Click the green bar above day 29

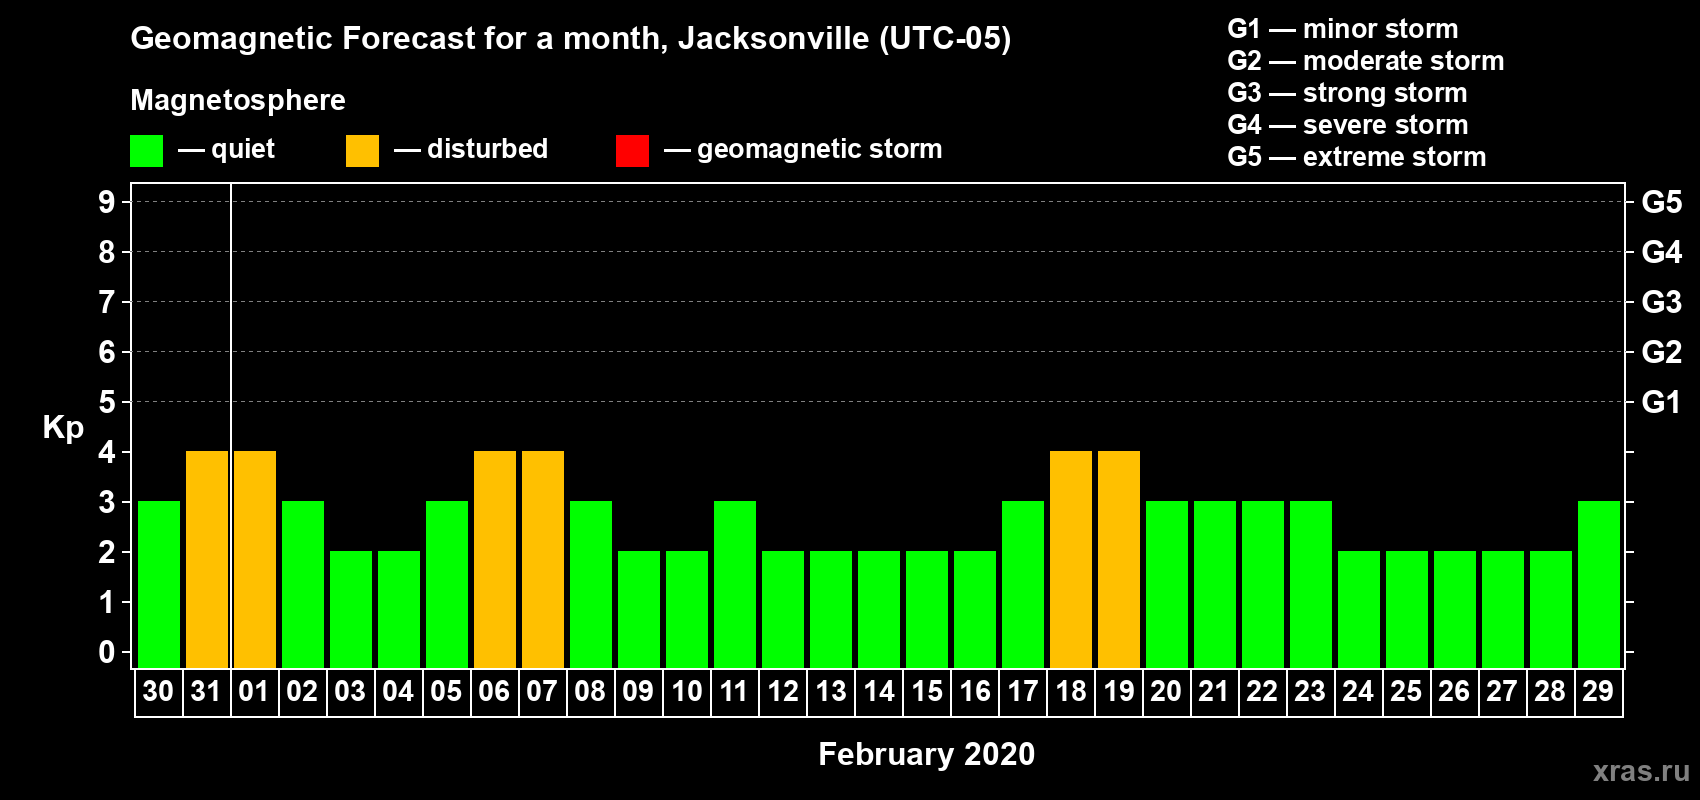pyautogui.click(x=1599, y=585)
